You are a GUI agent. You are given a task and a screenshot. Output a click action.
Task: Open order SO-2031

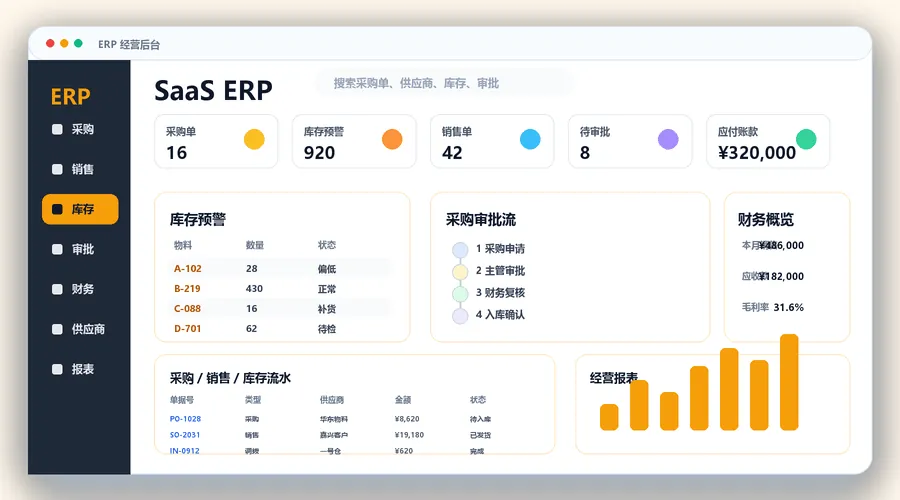[x=185, y=435]
